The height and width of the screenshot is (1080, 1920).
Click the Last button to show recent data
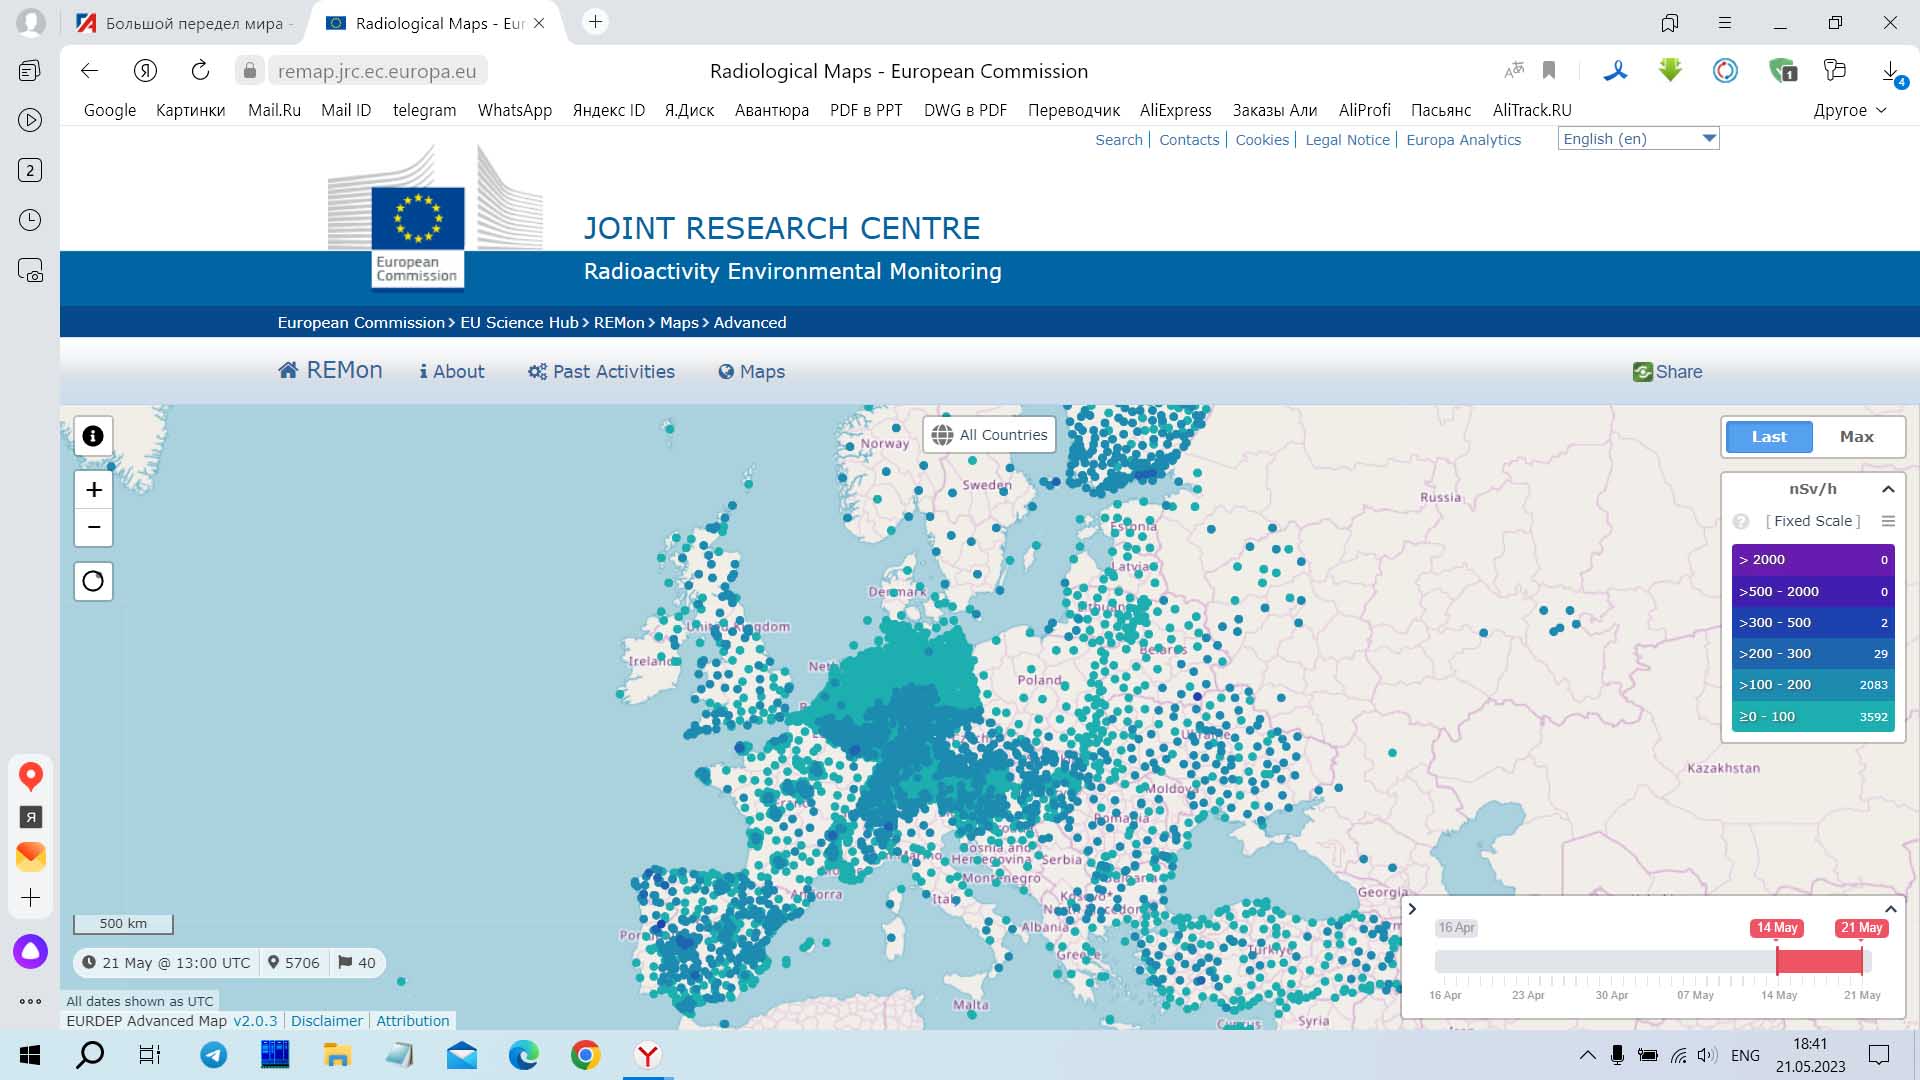1768,436
